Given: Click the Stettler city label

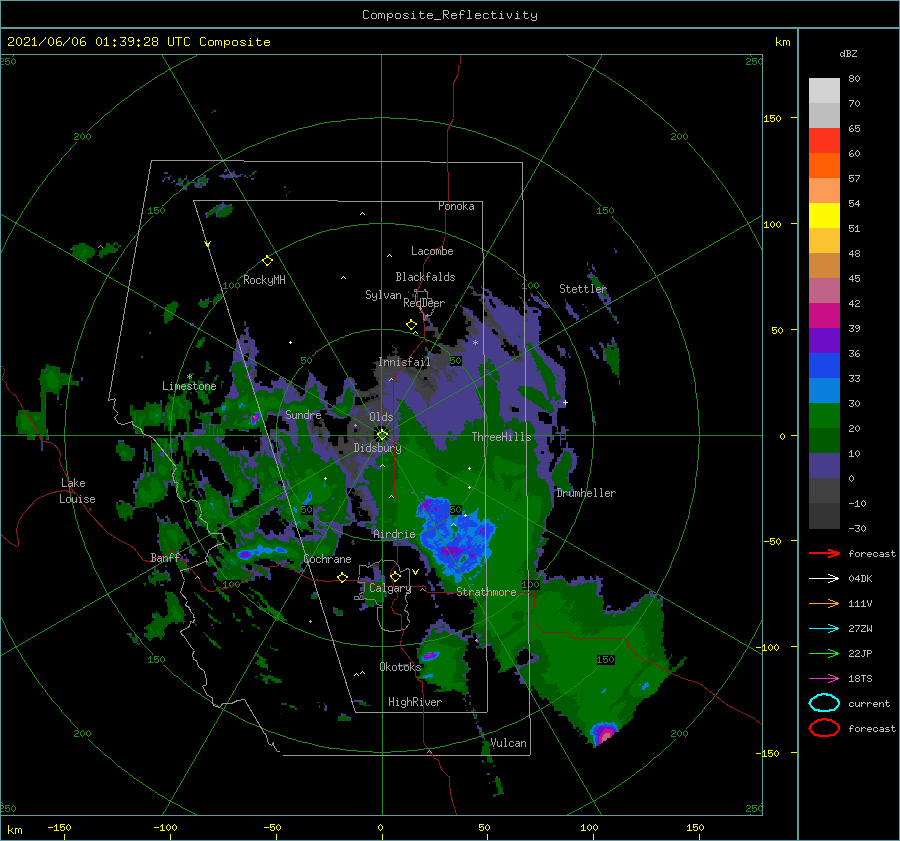Looking at the screenshot, I should point(583,289).
